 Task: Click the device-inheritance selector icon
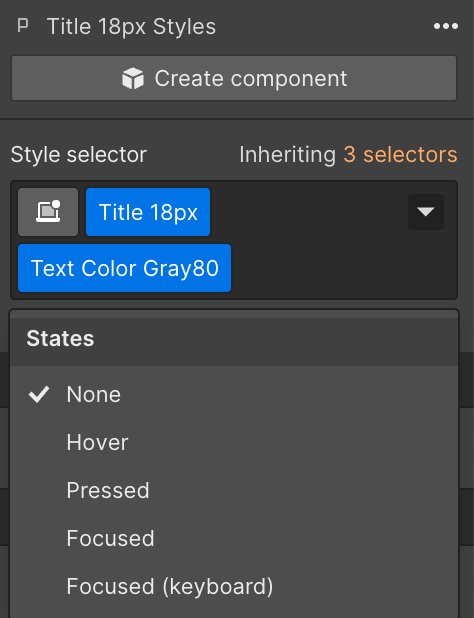pos(48,212)
